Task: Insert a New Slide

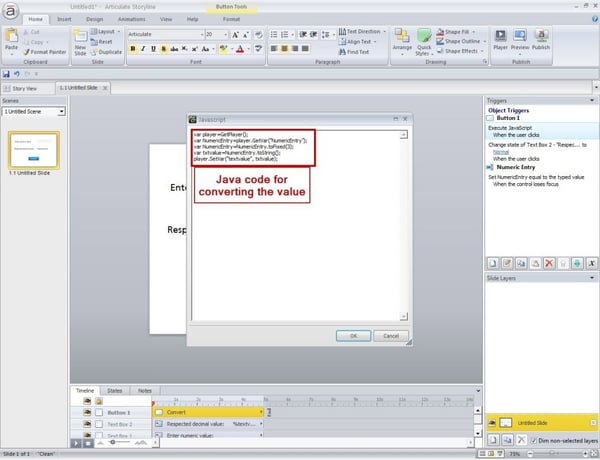Action: coord(80,42)
